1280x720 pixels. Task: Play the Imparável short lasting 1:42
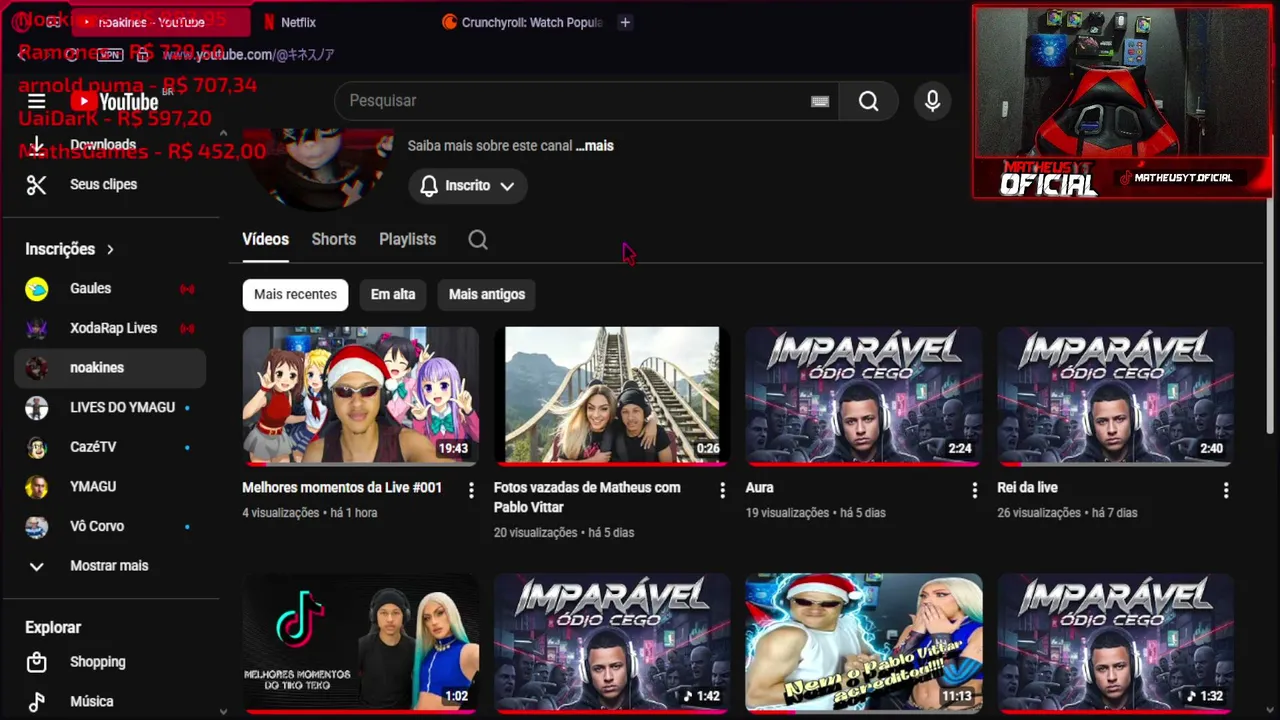tap(612, 642)
